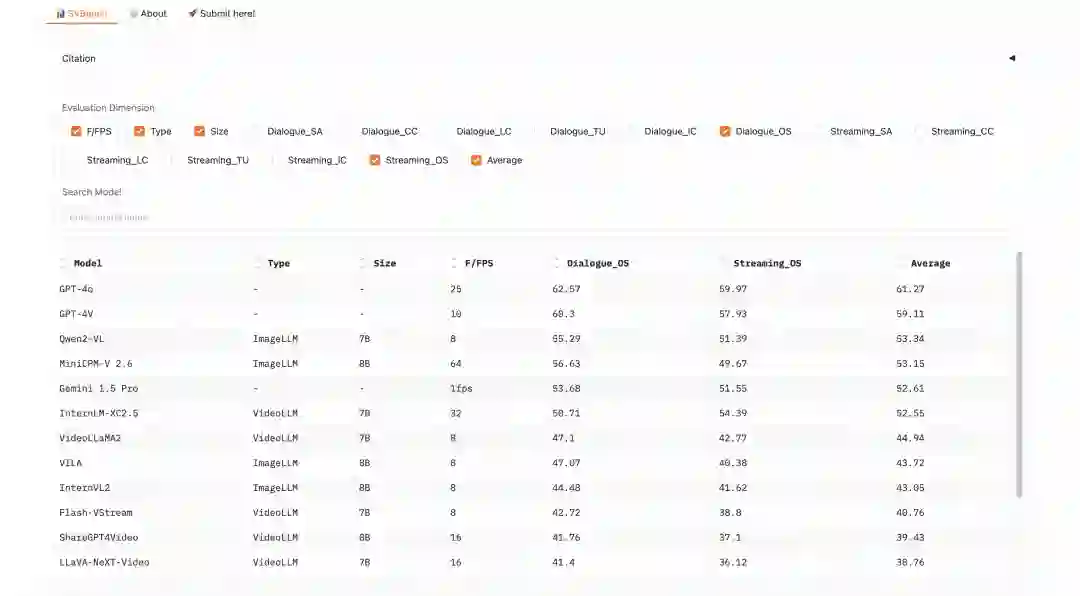The width and height of the screenshot is (1080, 596).
Task: Open the SVBench tab
Action: pyautogui.click(x=81, y=13)
